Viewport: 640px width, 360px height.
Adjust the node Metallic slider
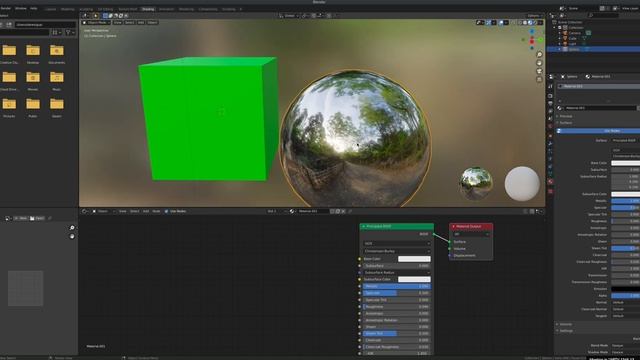[x=397, y=287]
